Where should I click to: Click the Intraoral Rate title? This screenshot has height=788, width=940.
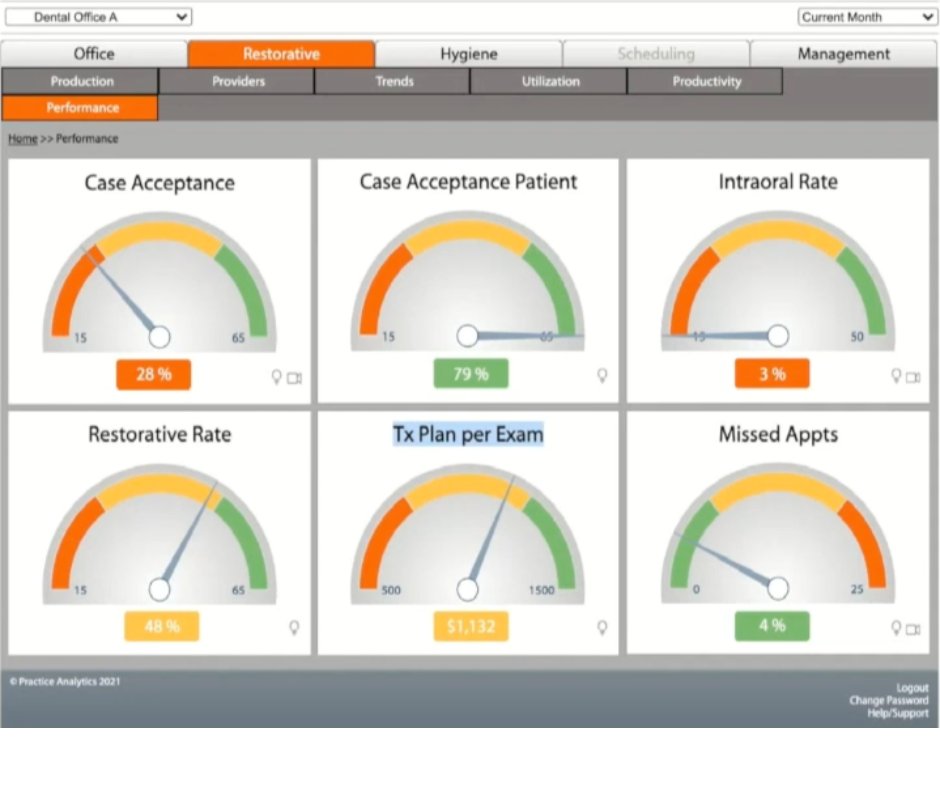(778, 182)
